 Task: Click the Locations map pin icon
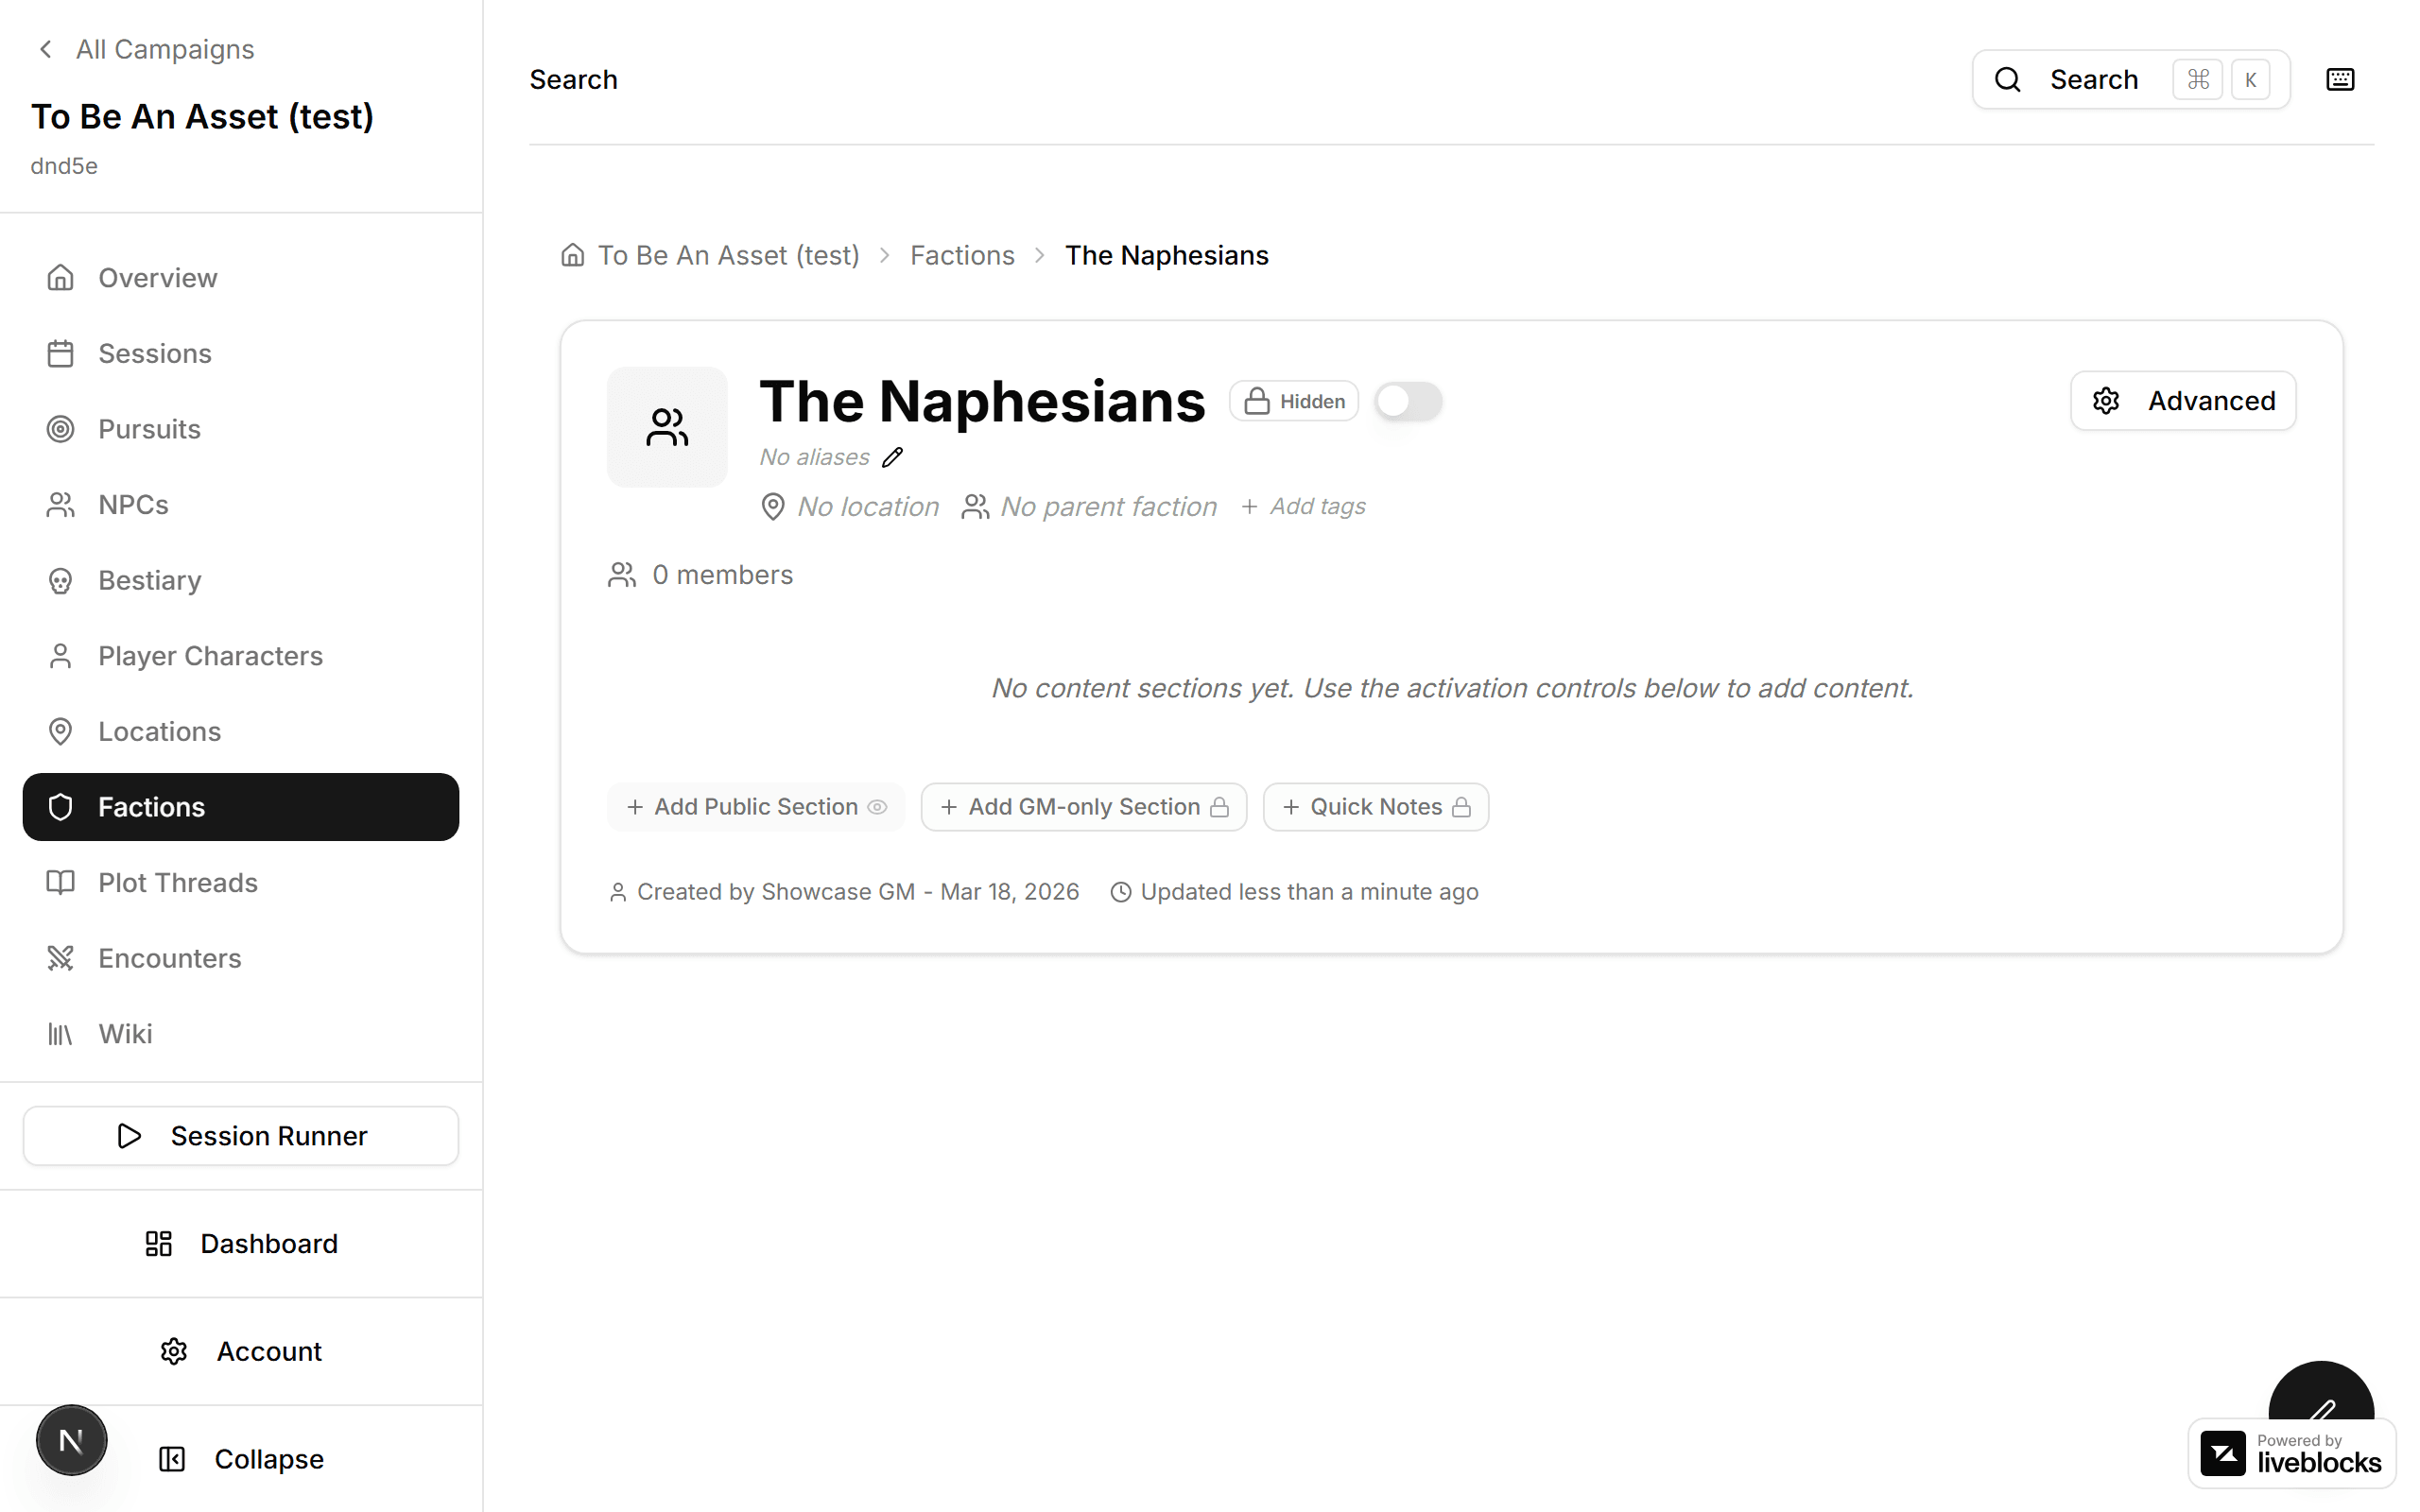pos(61,731)
